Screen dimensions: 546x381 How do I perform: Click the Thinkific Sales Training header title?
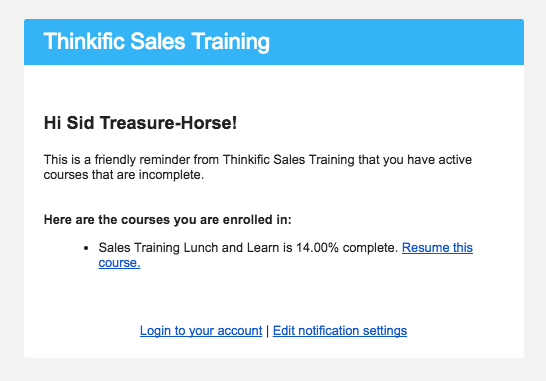pos(156,41)
